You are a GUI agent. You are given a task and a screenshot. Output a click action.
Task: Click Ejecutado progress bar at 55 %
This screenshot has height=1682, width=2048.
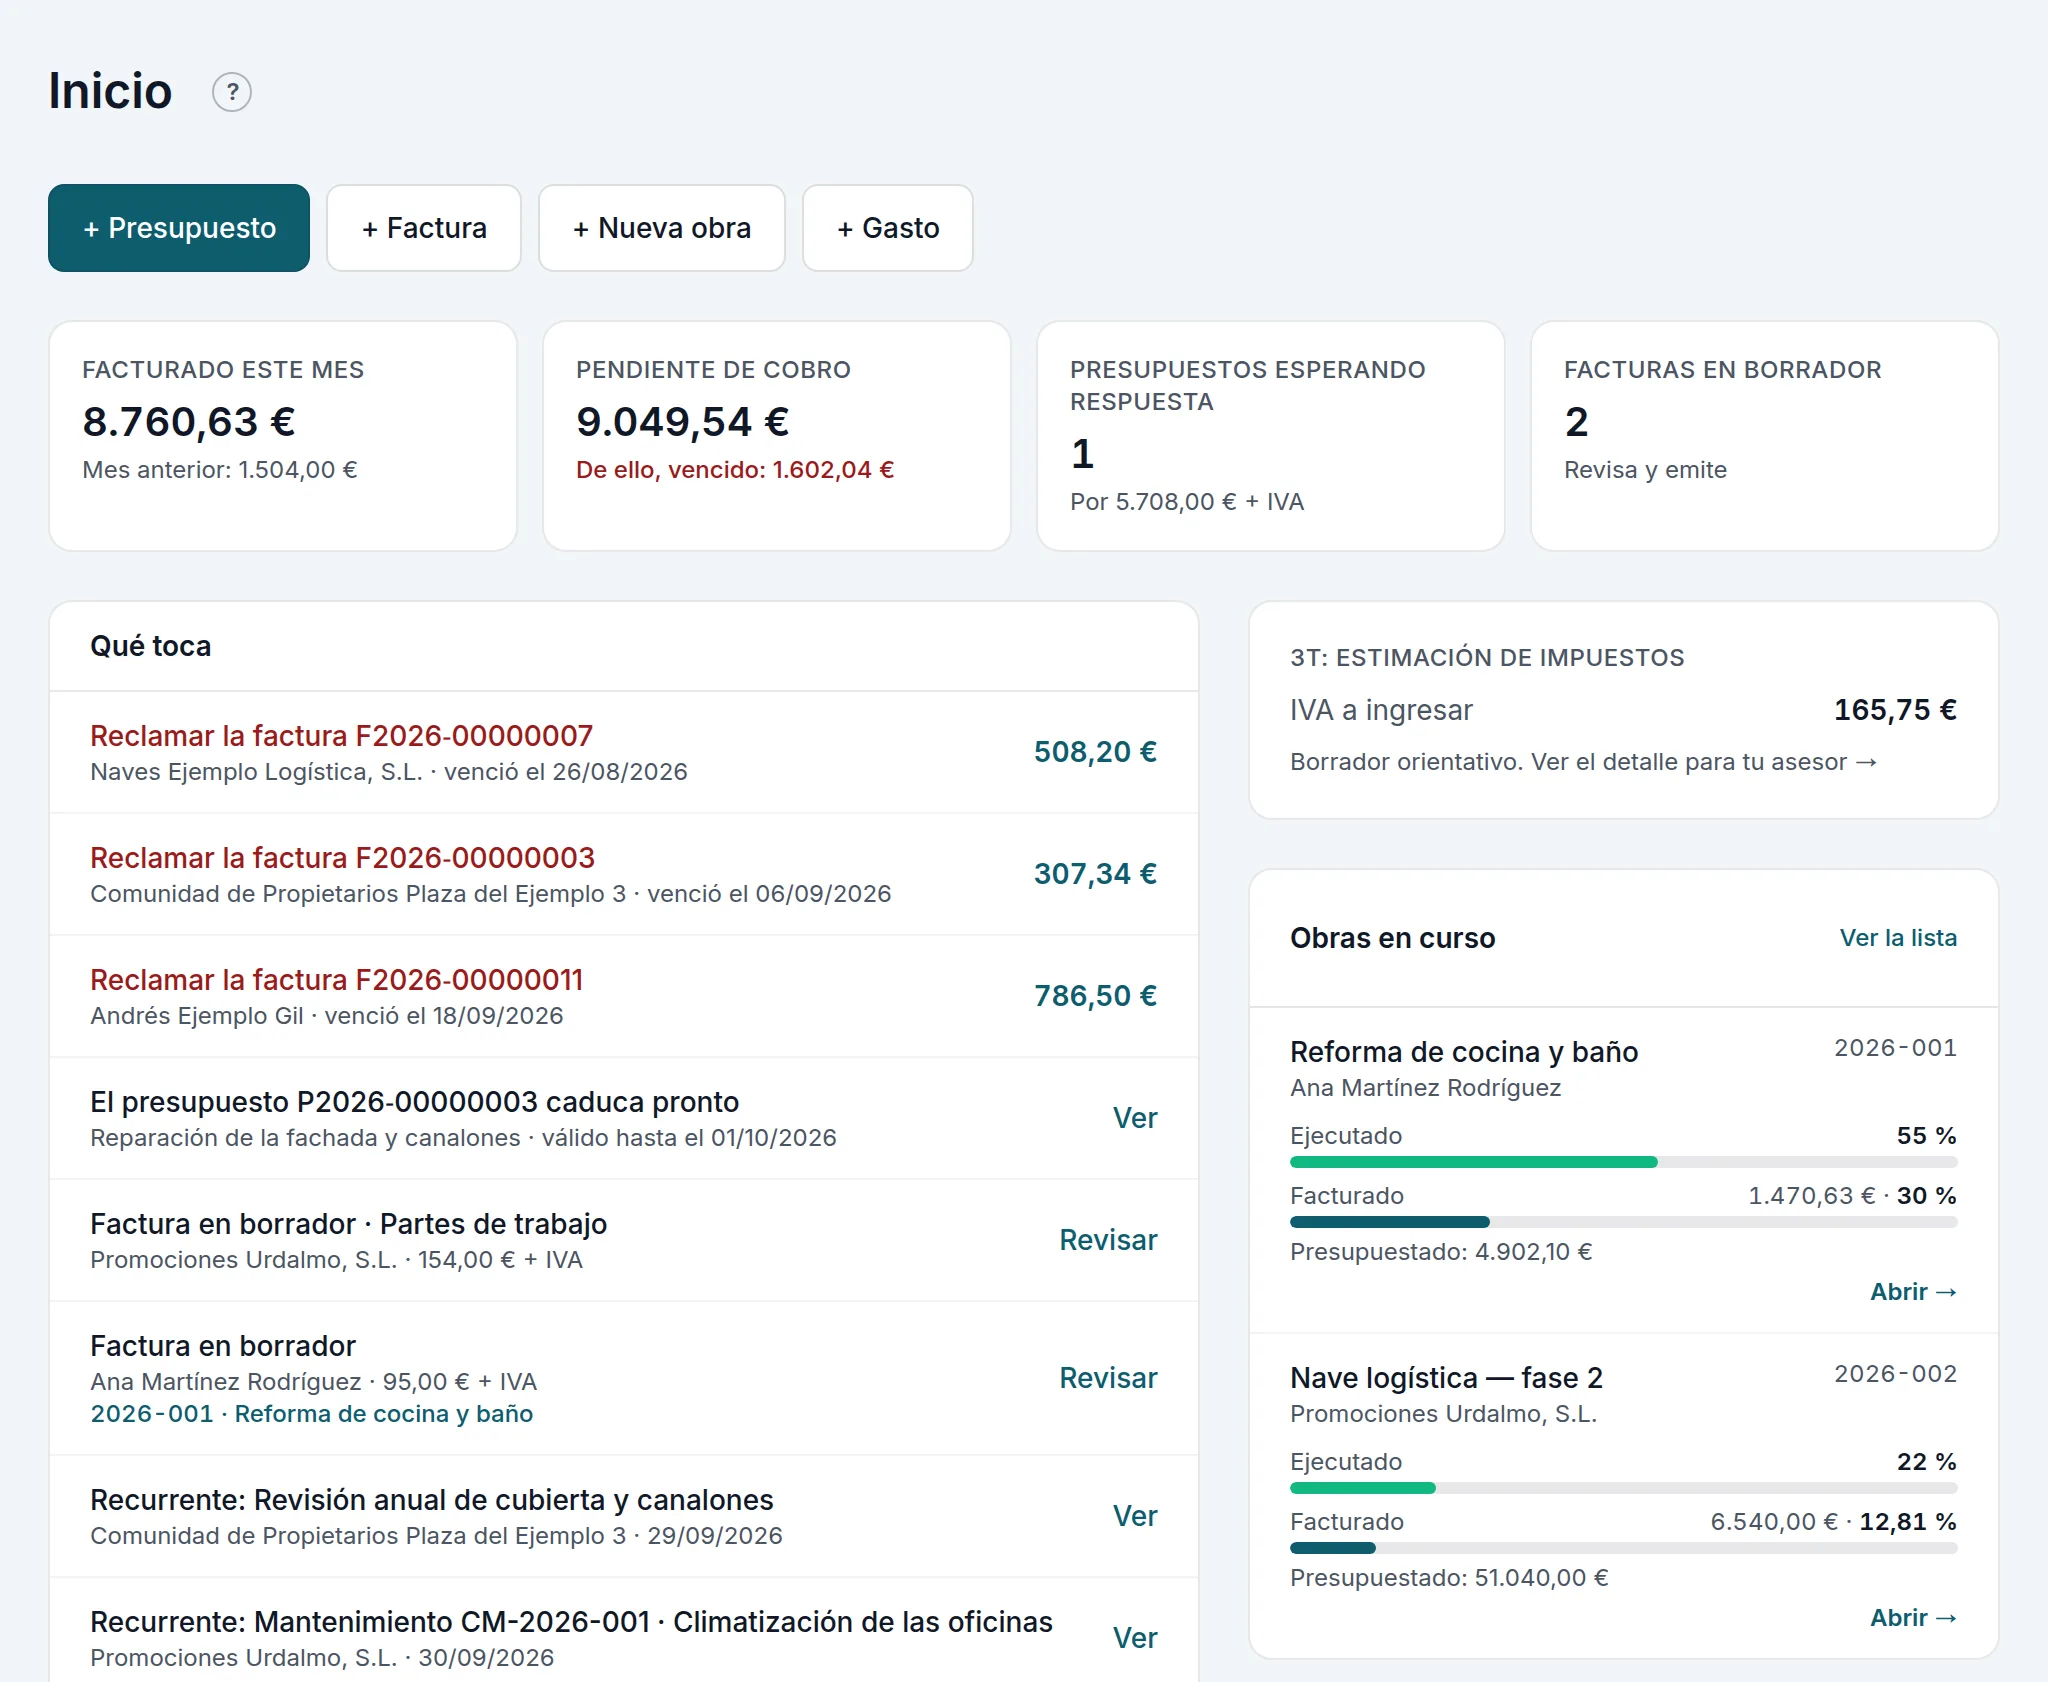(1624, 1162)
